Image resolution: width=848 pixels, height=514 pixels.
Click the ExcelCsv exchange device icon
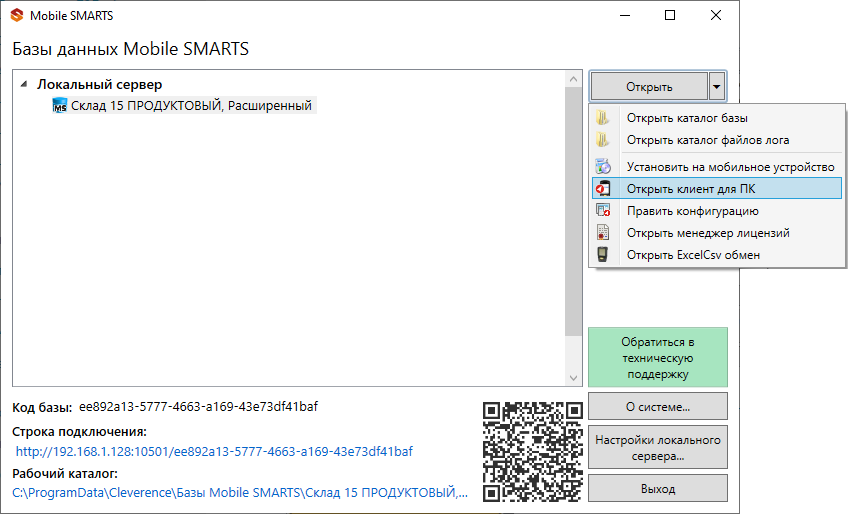click(602, 255)
